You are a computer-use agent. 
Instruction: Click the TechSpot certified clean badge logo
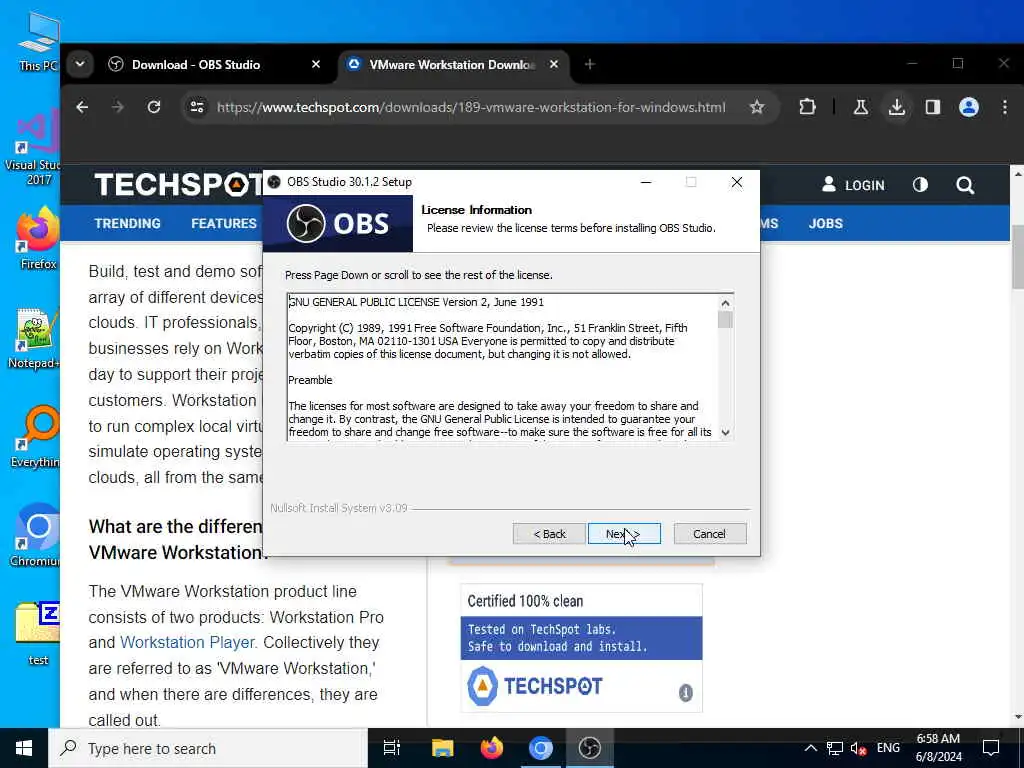point(535,686)
